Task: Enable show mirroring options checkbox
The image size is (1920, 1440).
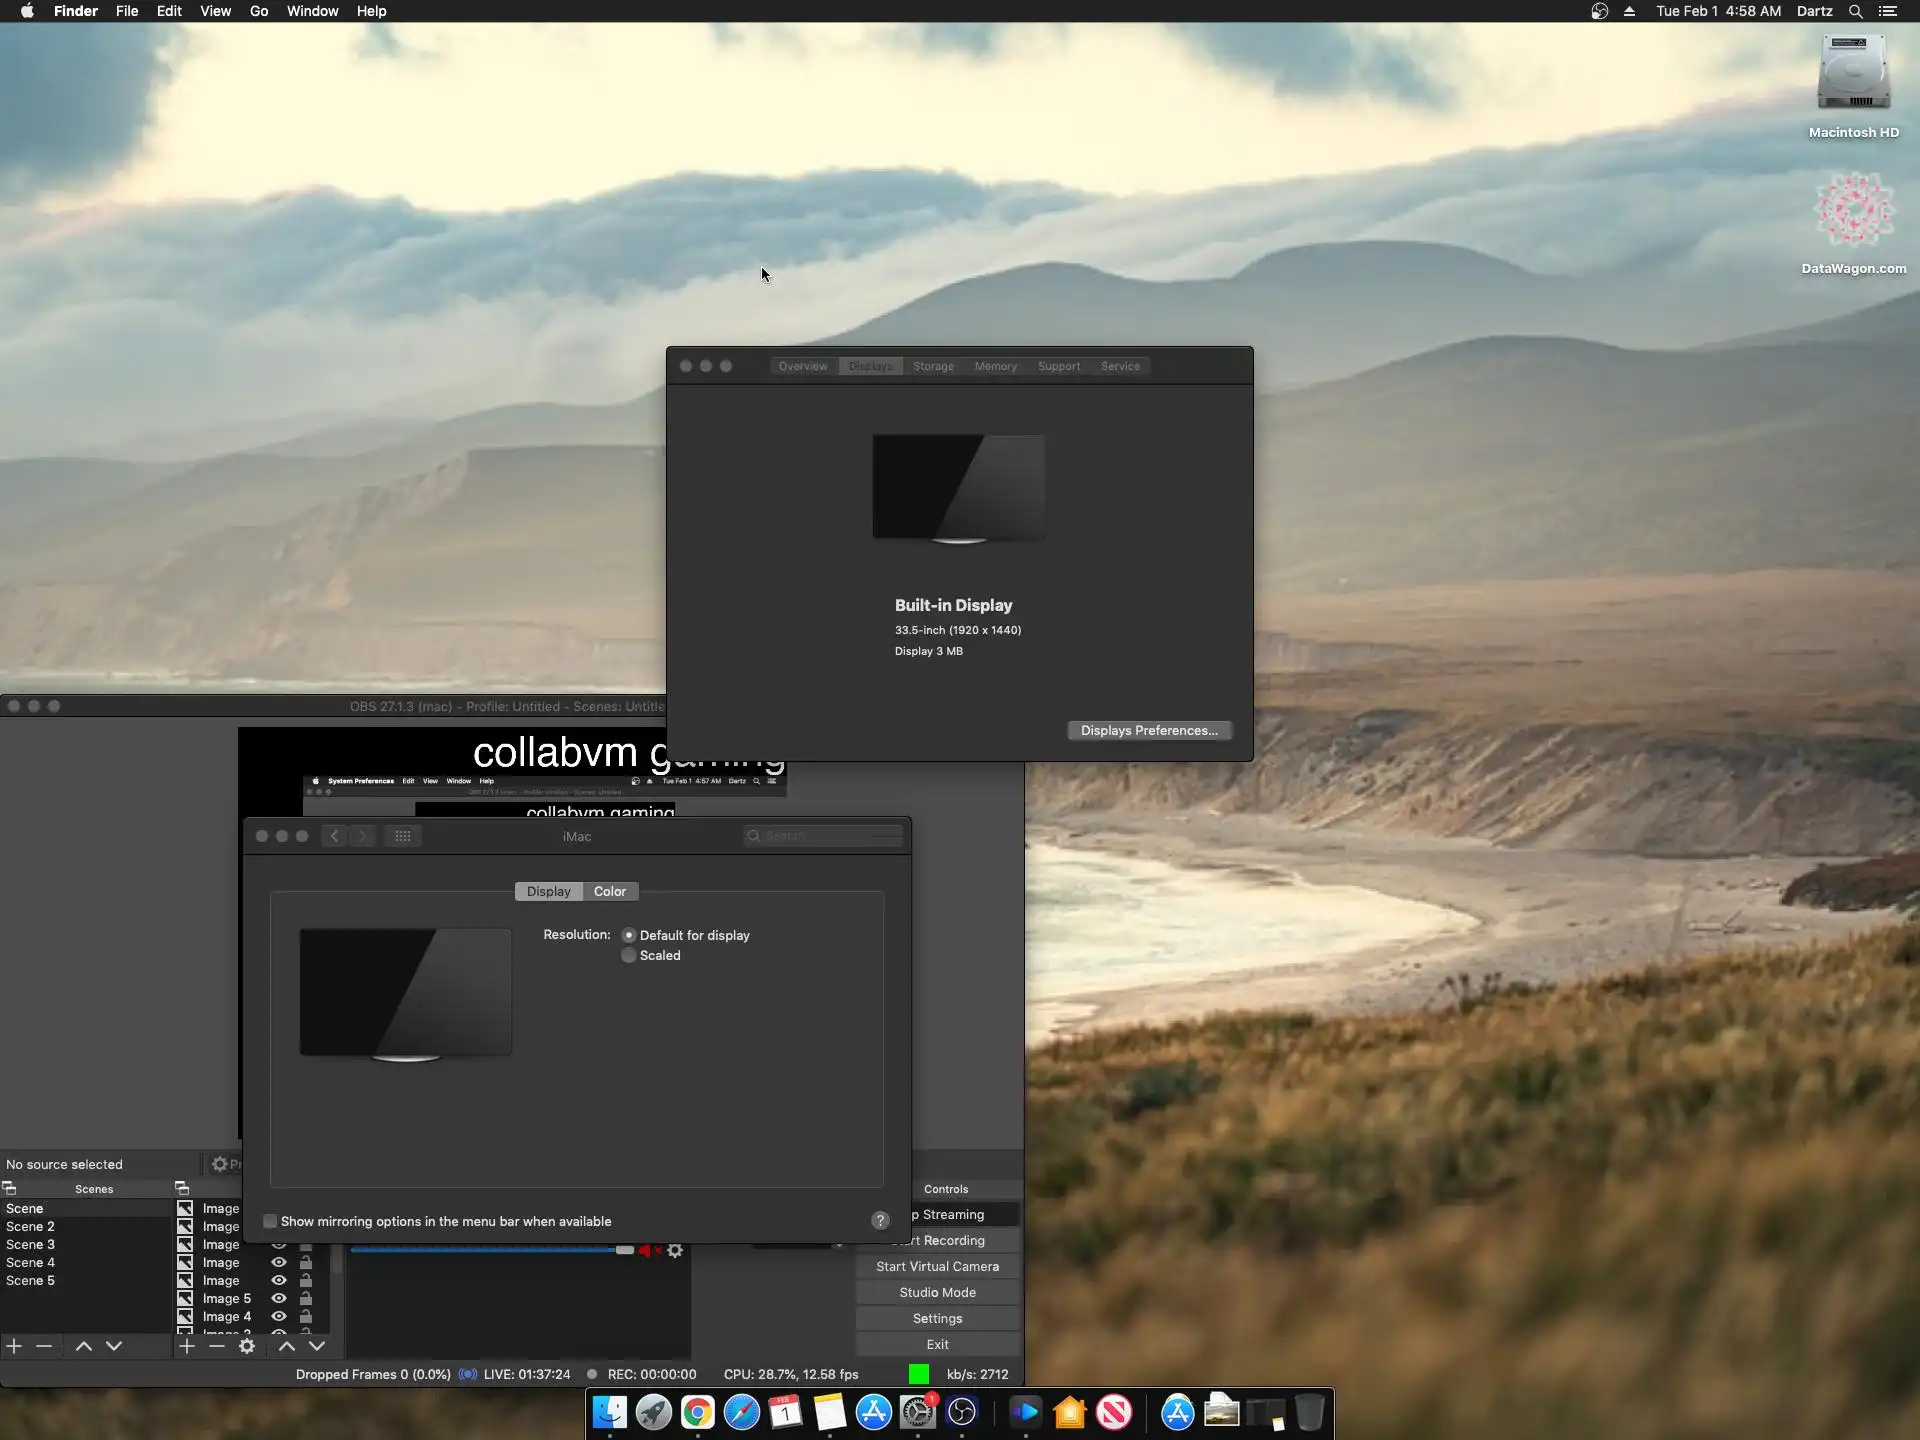Action: (x=270, y=1221)
